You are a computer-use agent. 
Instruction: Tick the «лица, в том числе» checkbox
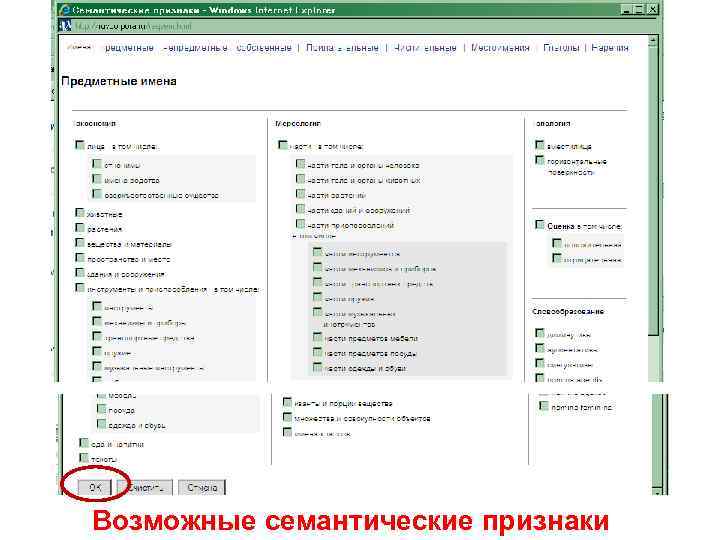pos(80,145)
